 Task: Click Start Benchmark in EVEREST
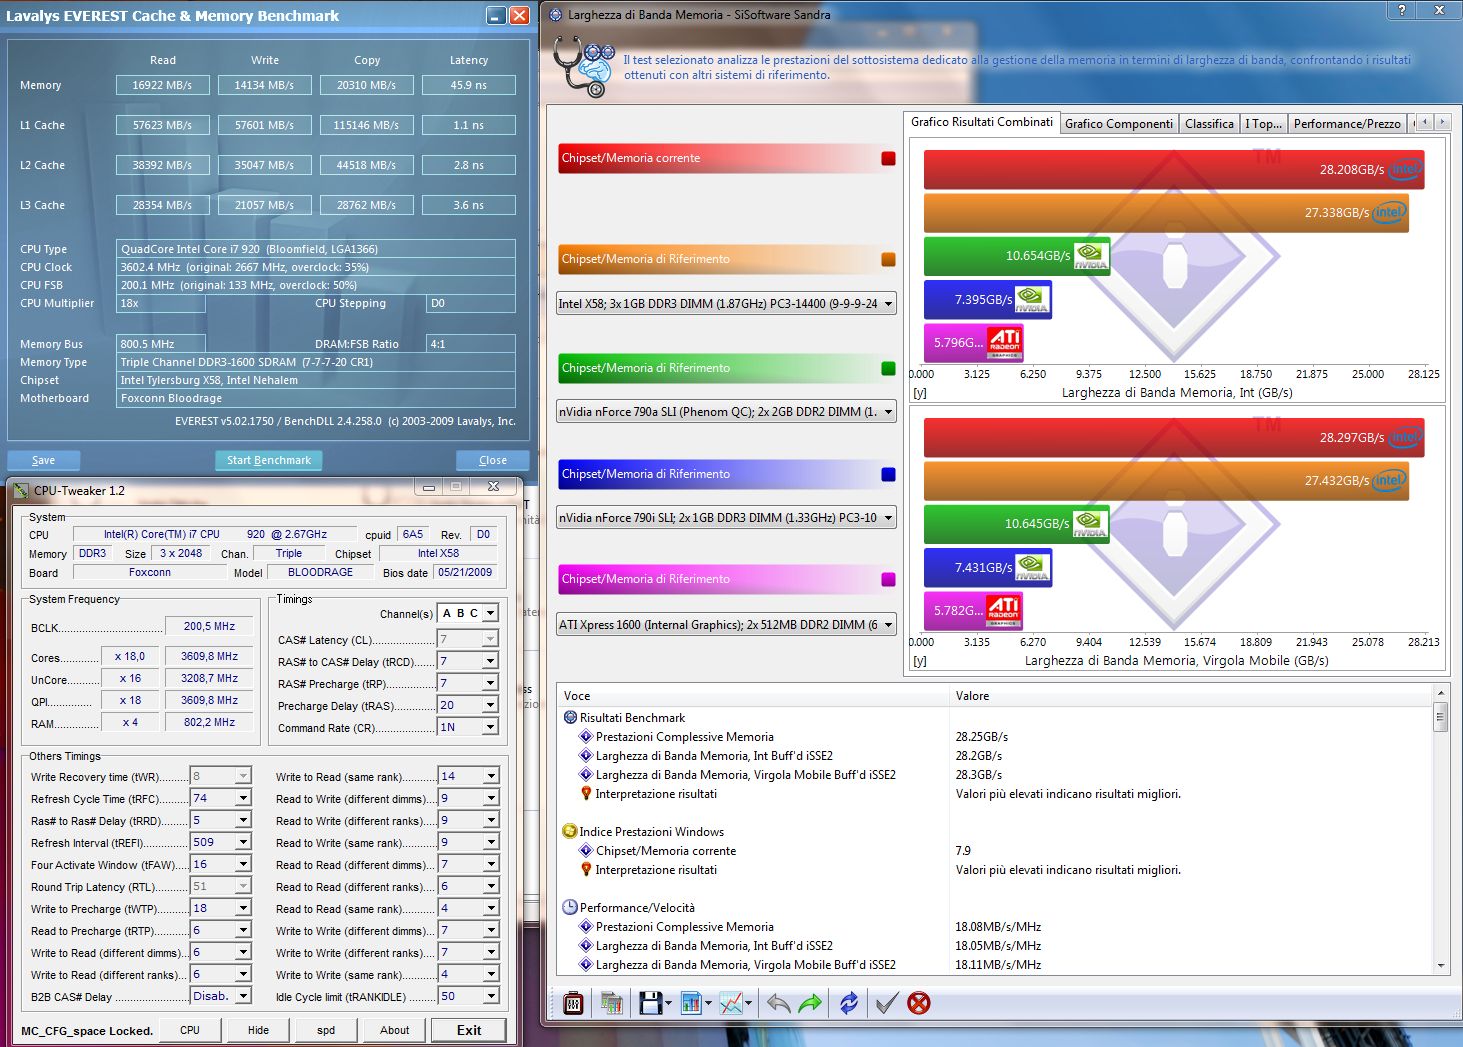click(268, 460)
